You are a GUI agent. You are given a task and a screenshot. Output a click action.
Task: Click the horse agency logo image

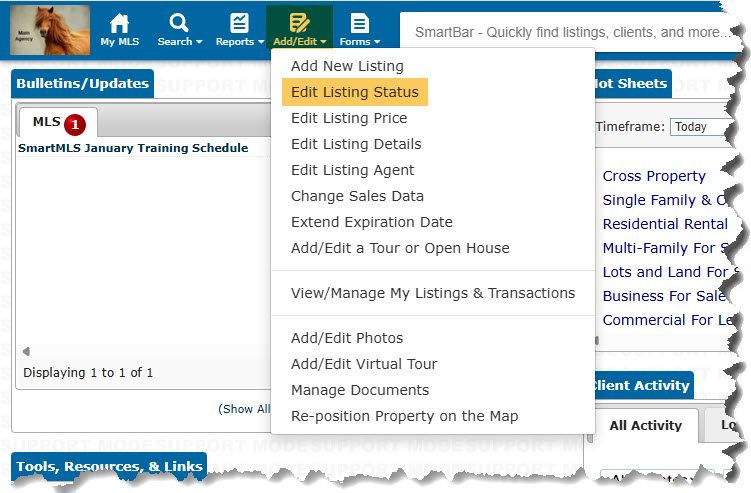50,30
